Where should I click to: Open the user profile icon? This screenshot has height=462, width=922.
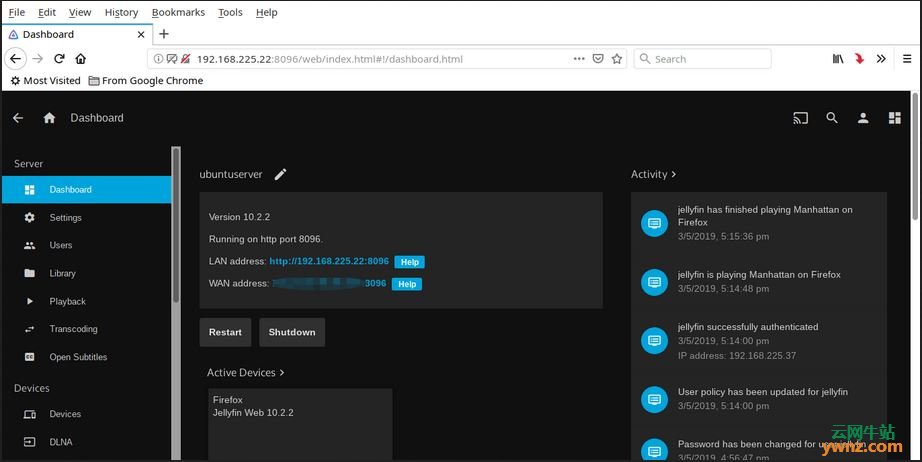point(863,118)
